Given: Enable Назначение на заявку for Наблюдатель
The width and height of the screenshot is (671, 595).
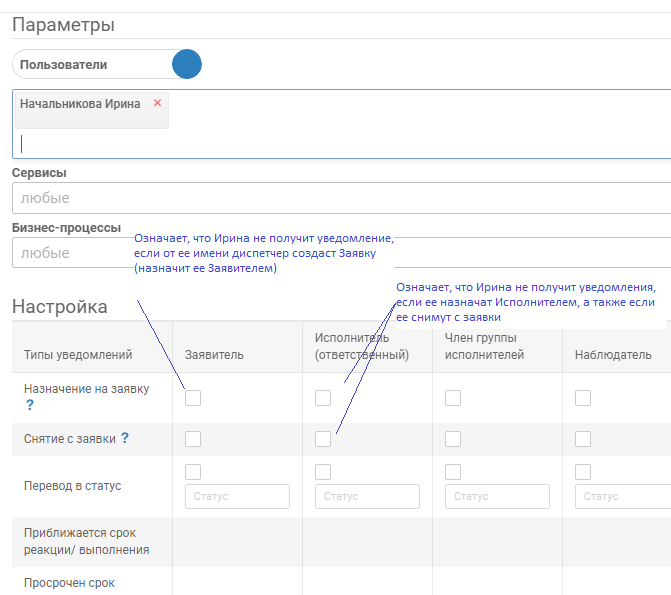Looking at the screenshot, I should 583,398.
